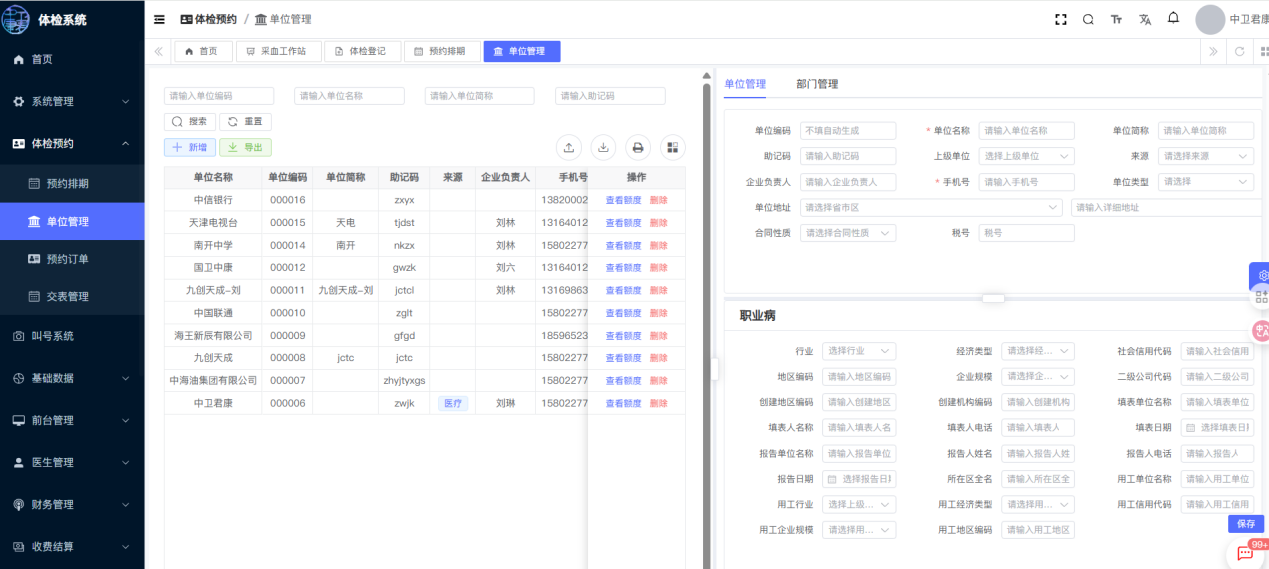Select 预约订单 in the sidebar
This screenshot has height=569, width=1269.
(68, 259)
